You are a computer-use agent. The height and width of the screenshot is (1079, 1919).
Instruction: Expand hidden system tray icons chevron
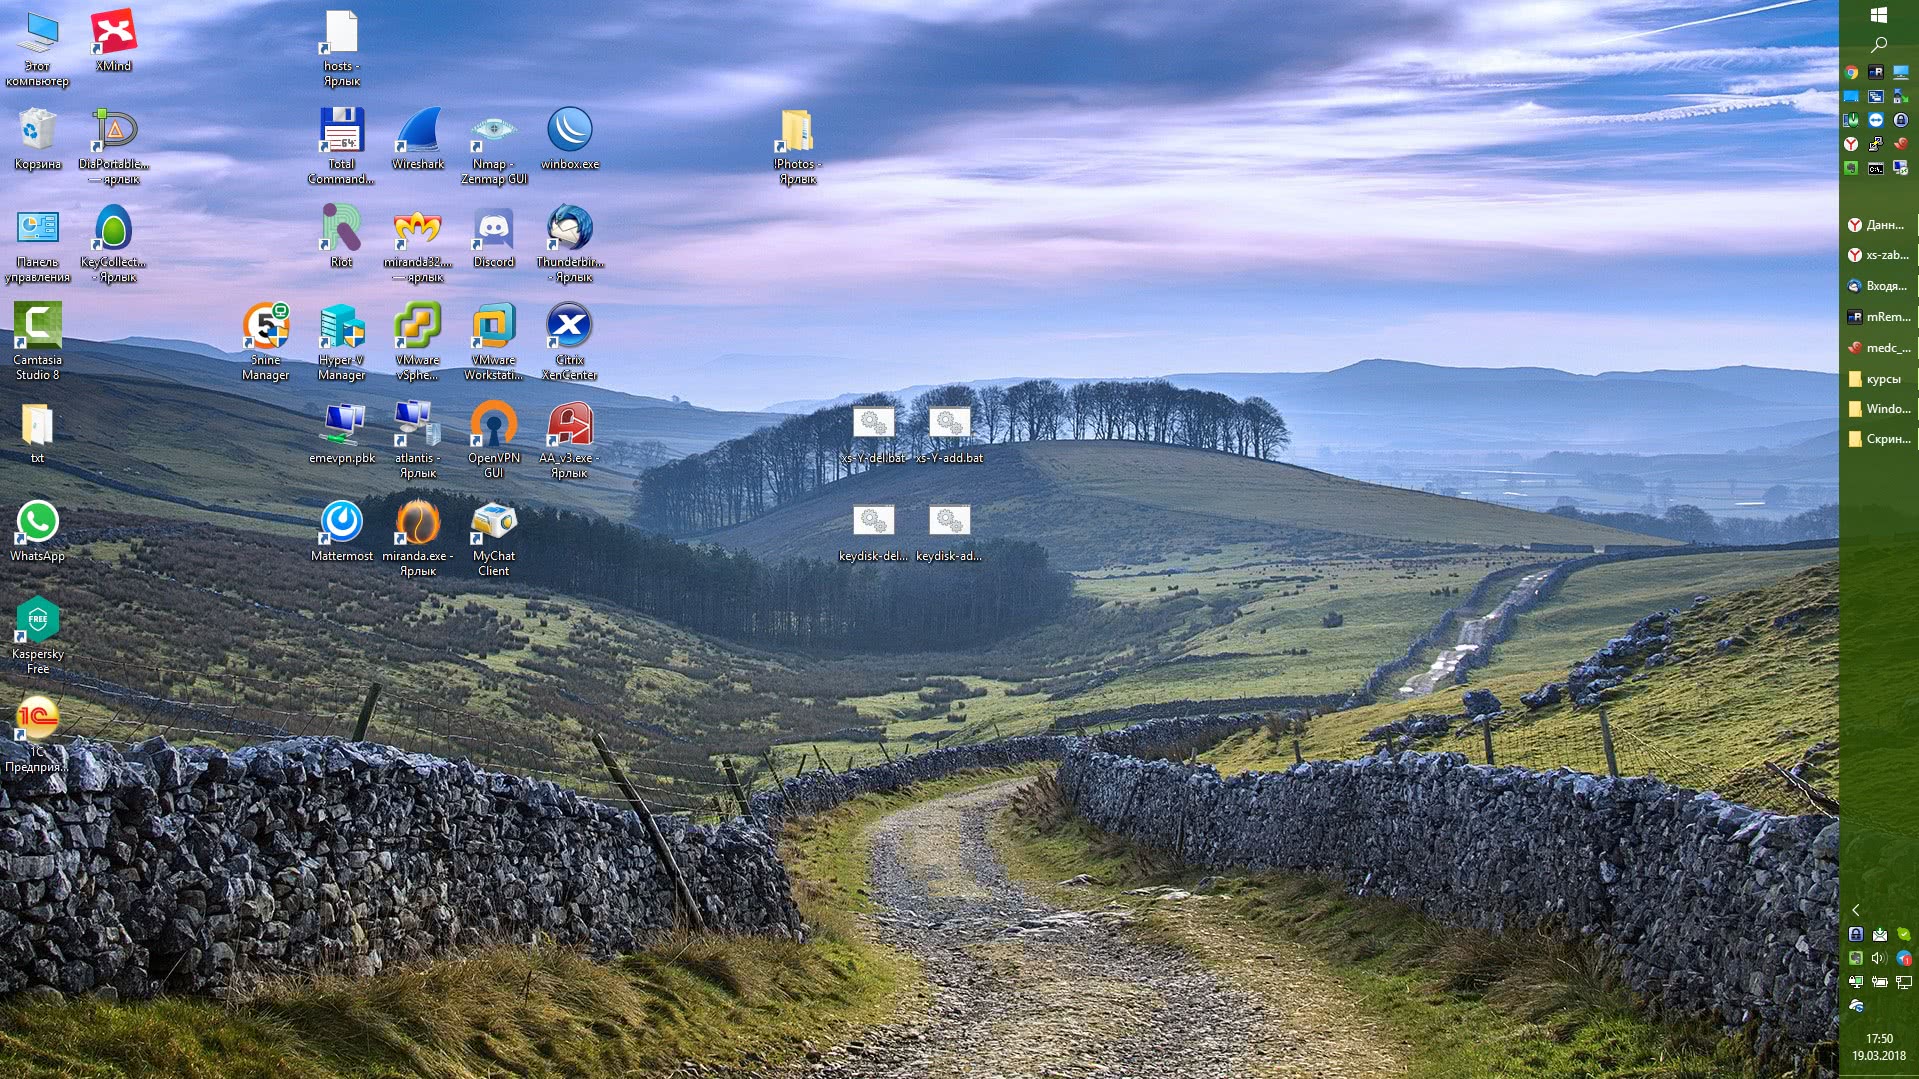[1855, 910]
